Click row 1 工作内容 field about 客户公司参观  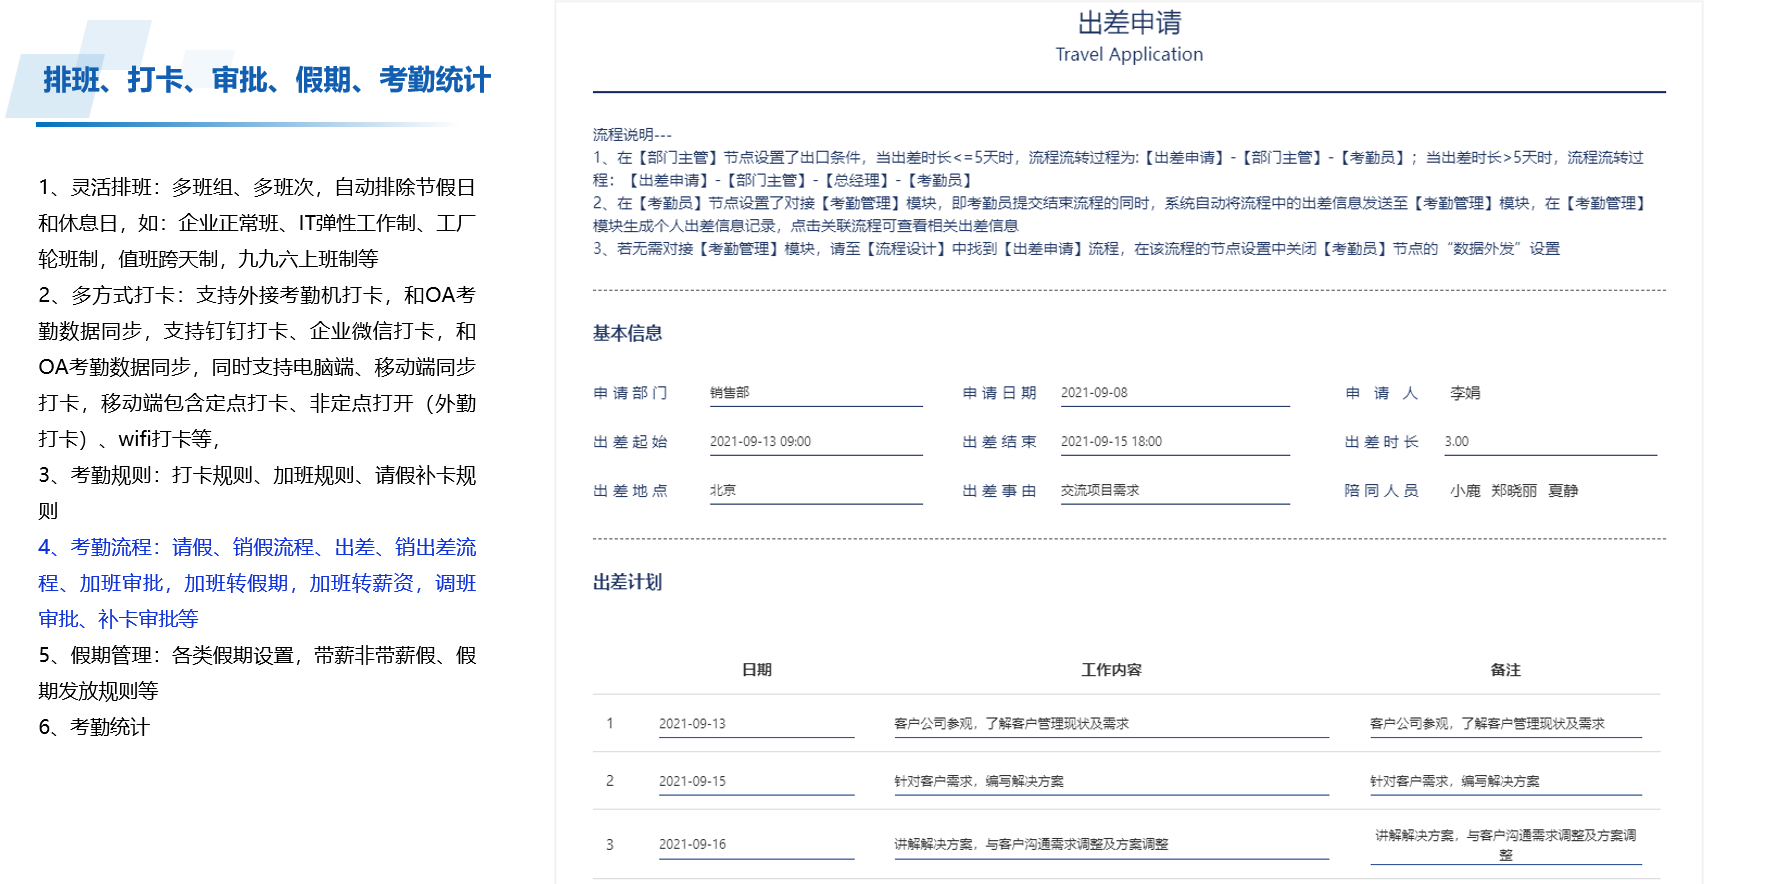tap(1111, 724)
